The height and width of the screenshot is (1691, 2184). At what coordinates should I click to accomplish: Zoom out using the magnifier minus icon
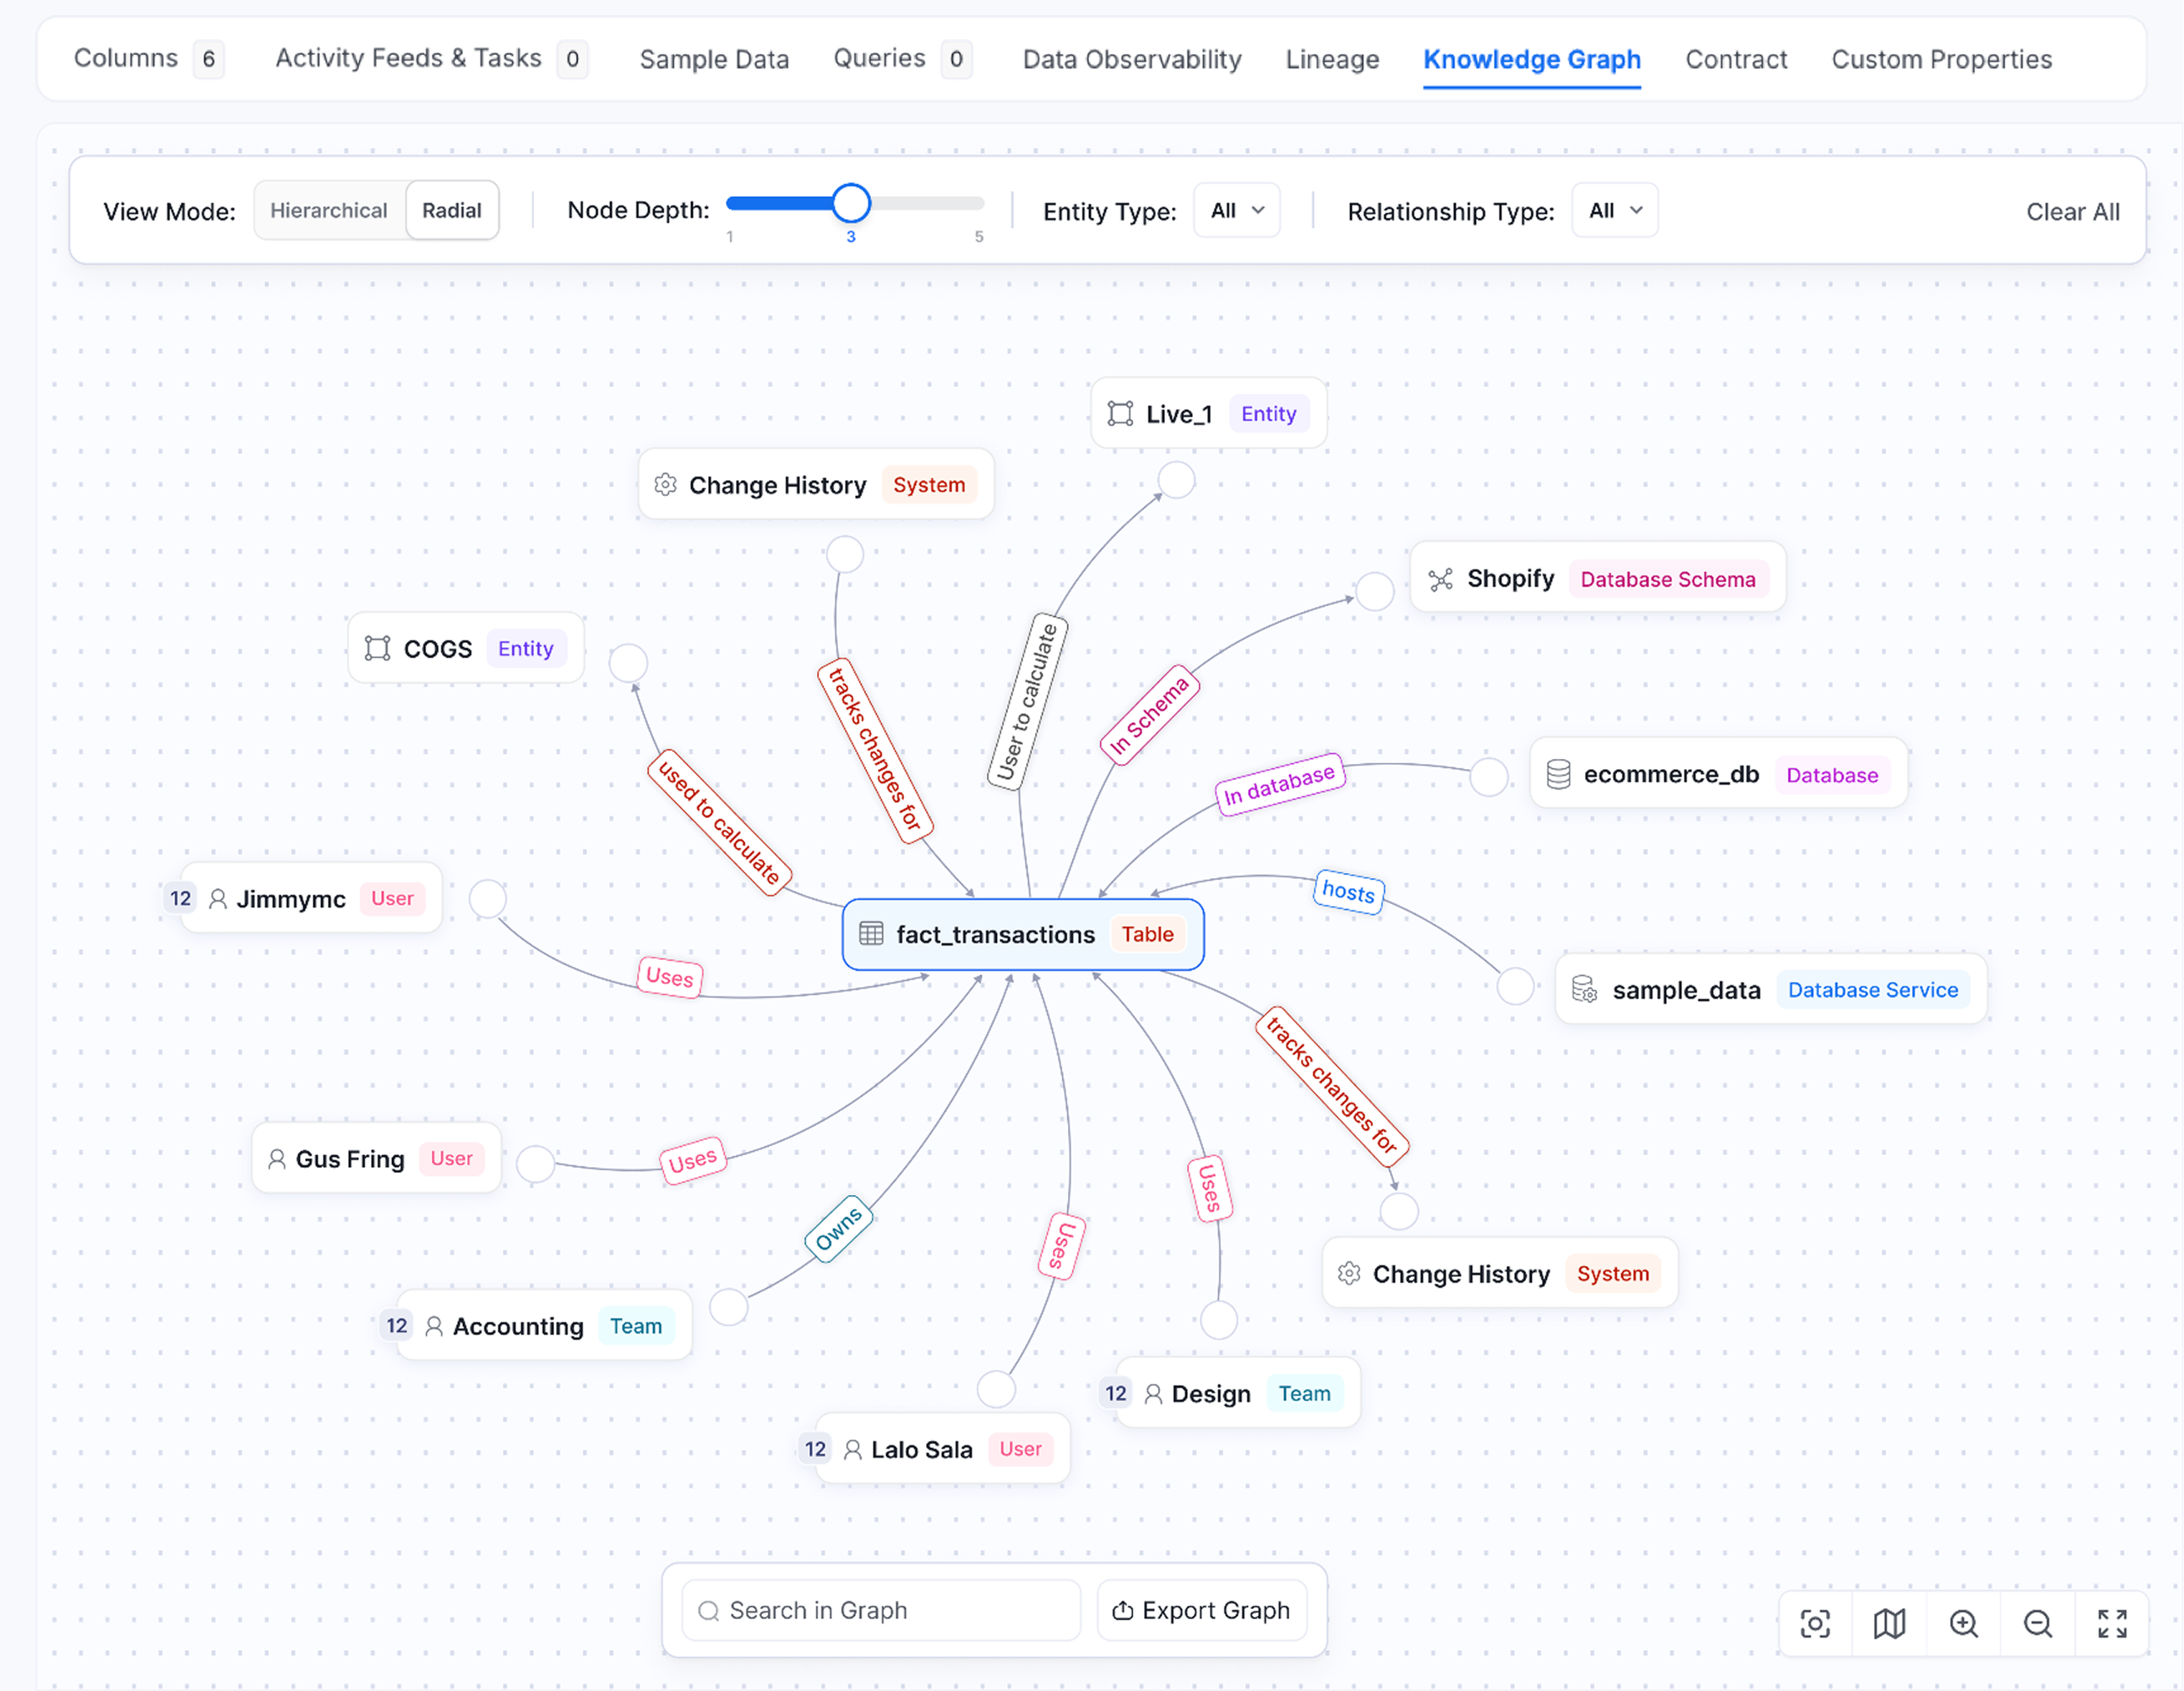click(x=2037, y=1624)
